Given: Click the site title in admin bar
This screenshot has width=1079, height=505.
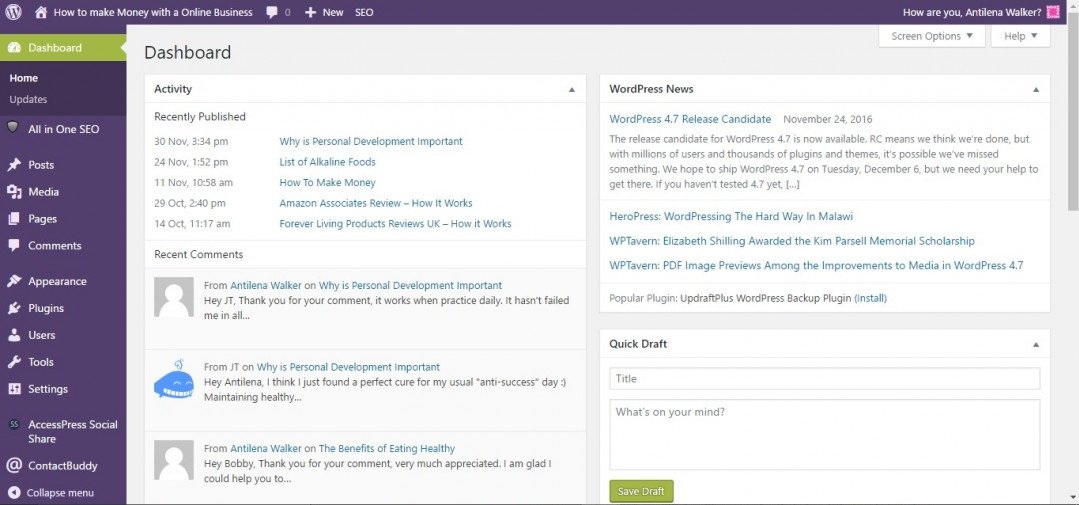Looking at the screenshot, I should pyautogui.click(x=153, y=12).
